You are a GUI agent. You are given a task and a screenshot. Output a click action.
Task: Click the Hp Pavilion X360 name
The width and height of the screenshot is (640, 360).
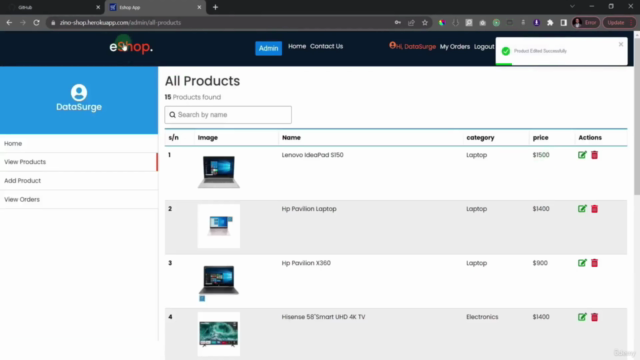306,263
